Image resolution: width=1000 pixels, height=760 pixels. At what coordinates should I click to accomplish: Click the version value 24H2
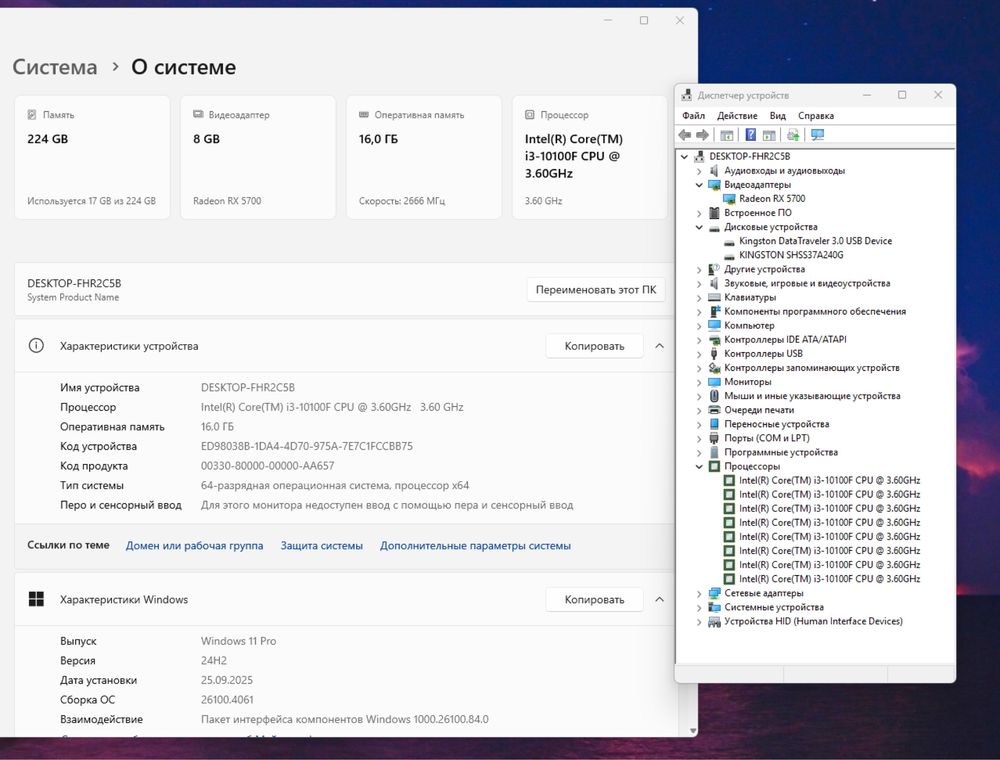[x=214, y=661]
